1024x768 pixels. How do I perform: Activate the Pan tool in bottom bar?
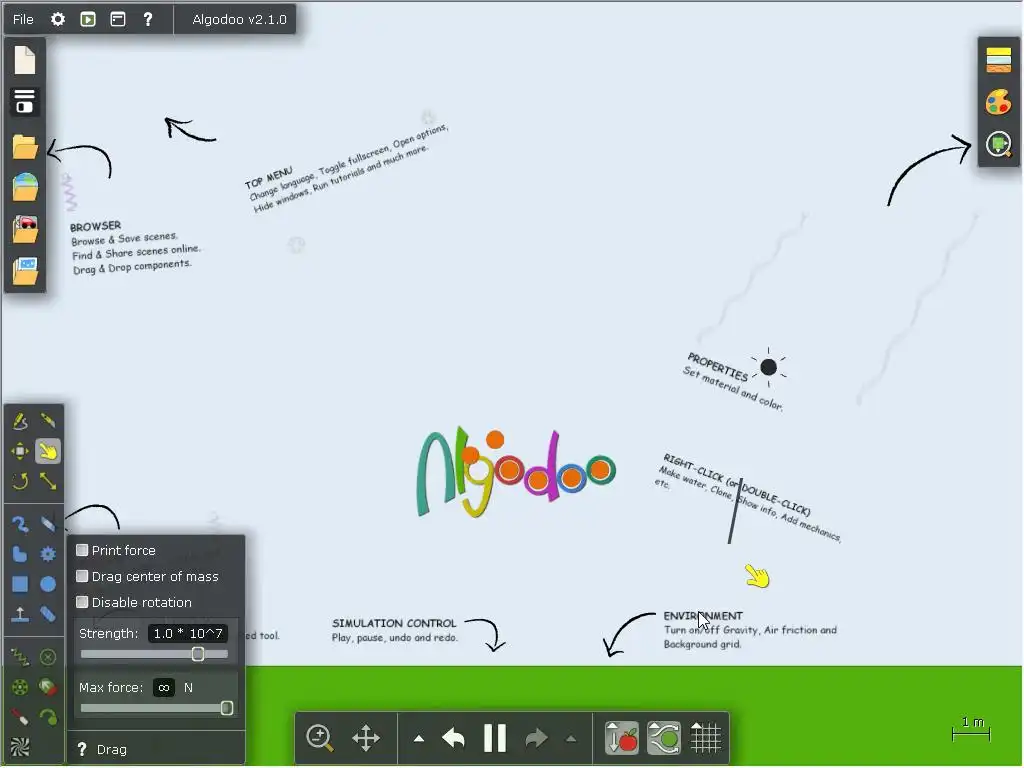(x=366, y=739)
